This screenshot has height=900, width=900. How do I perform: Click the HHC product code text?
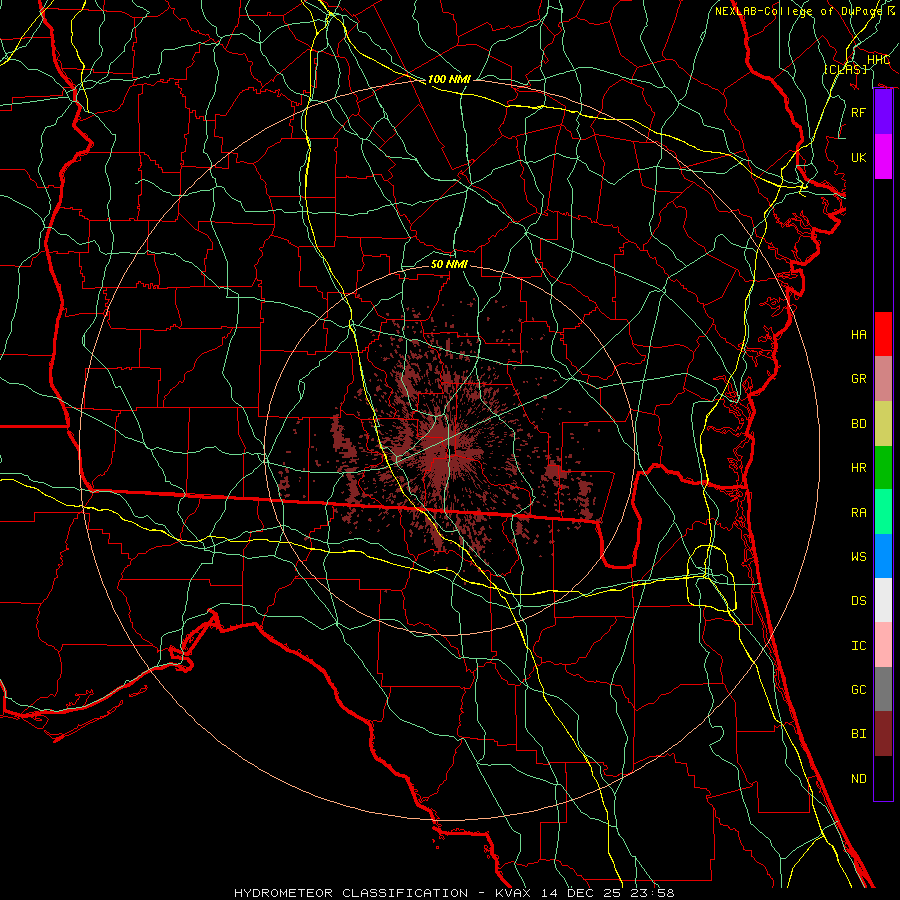click(x=879, y=60)
